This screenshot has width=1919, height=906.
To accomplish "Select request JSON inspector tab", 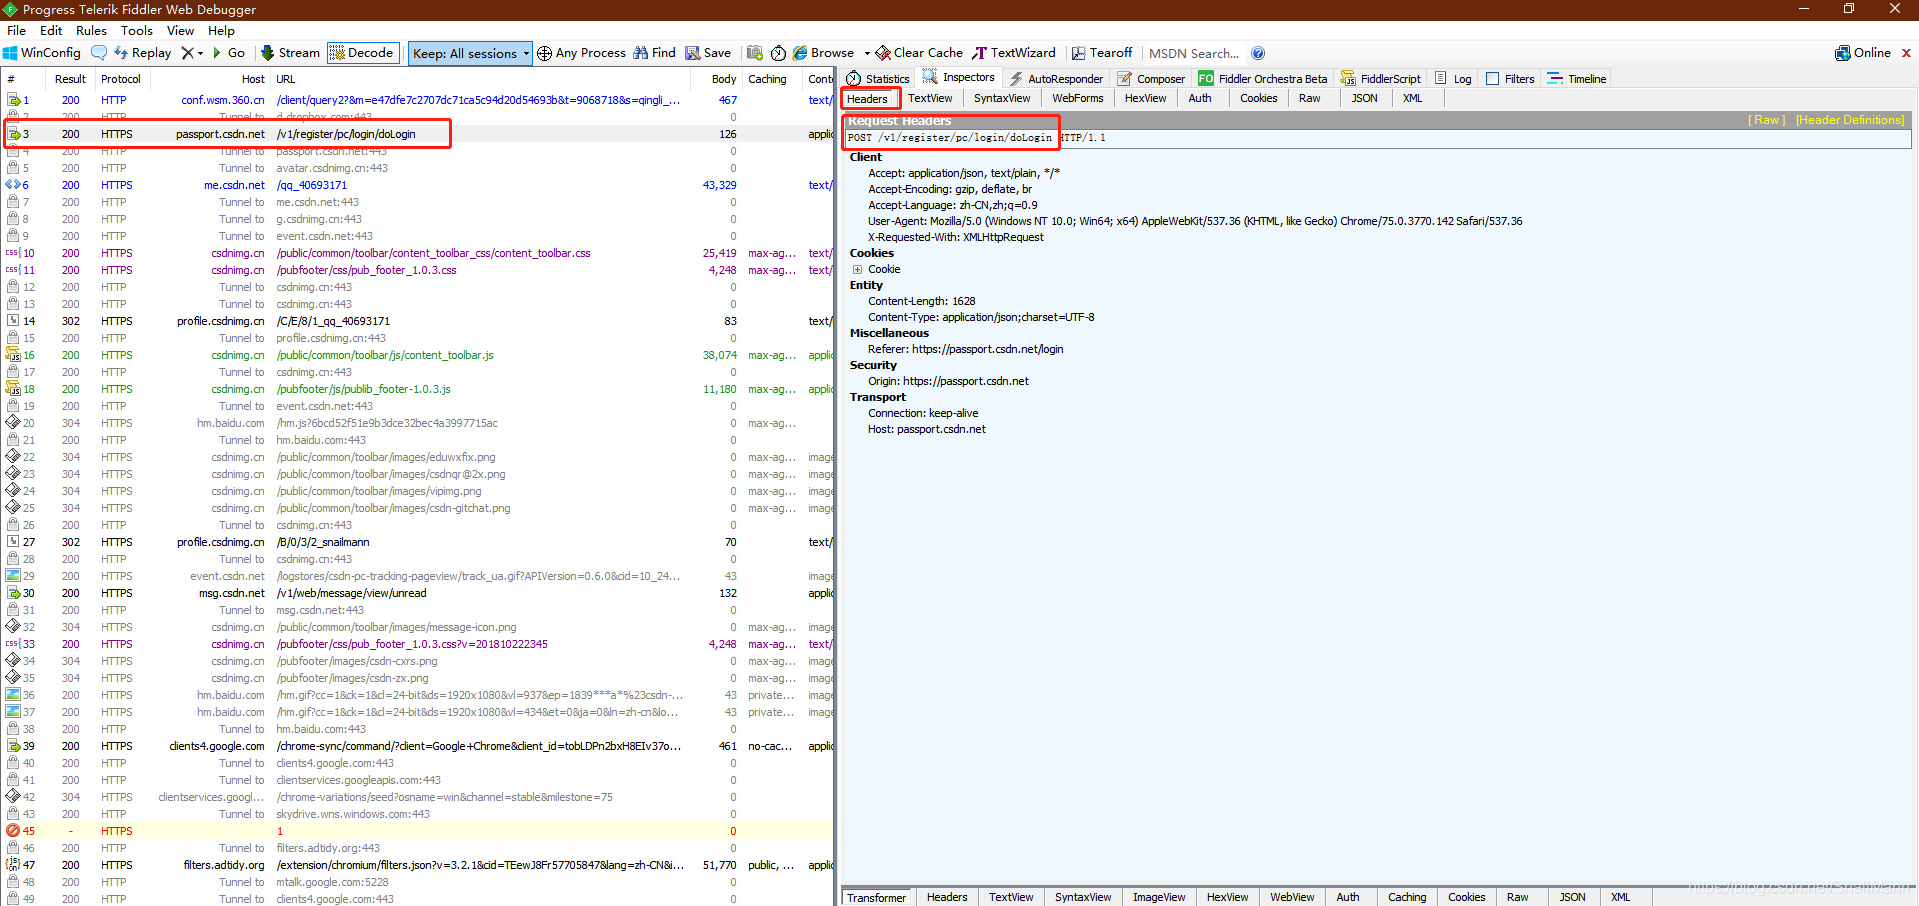I will [1365, 98].
